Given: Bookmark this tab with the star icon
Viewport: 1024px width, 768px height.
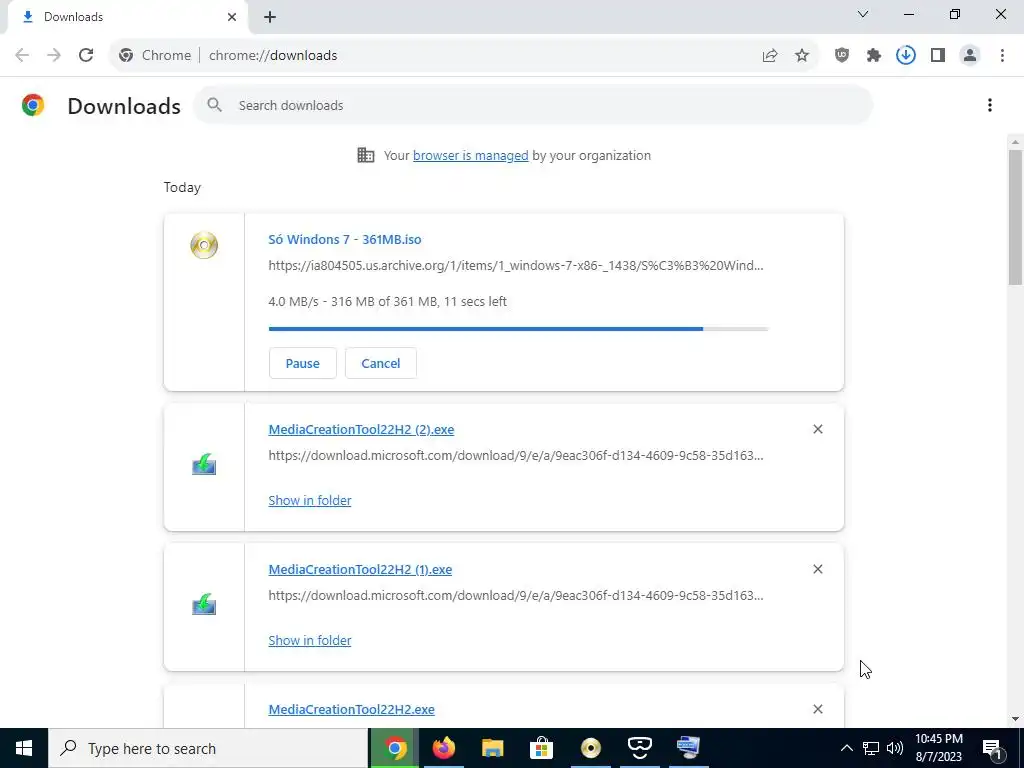Looking at the screenshot, I should (x=802, y=56).
